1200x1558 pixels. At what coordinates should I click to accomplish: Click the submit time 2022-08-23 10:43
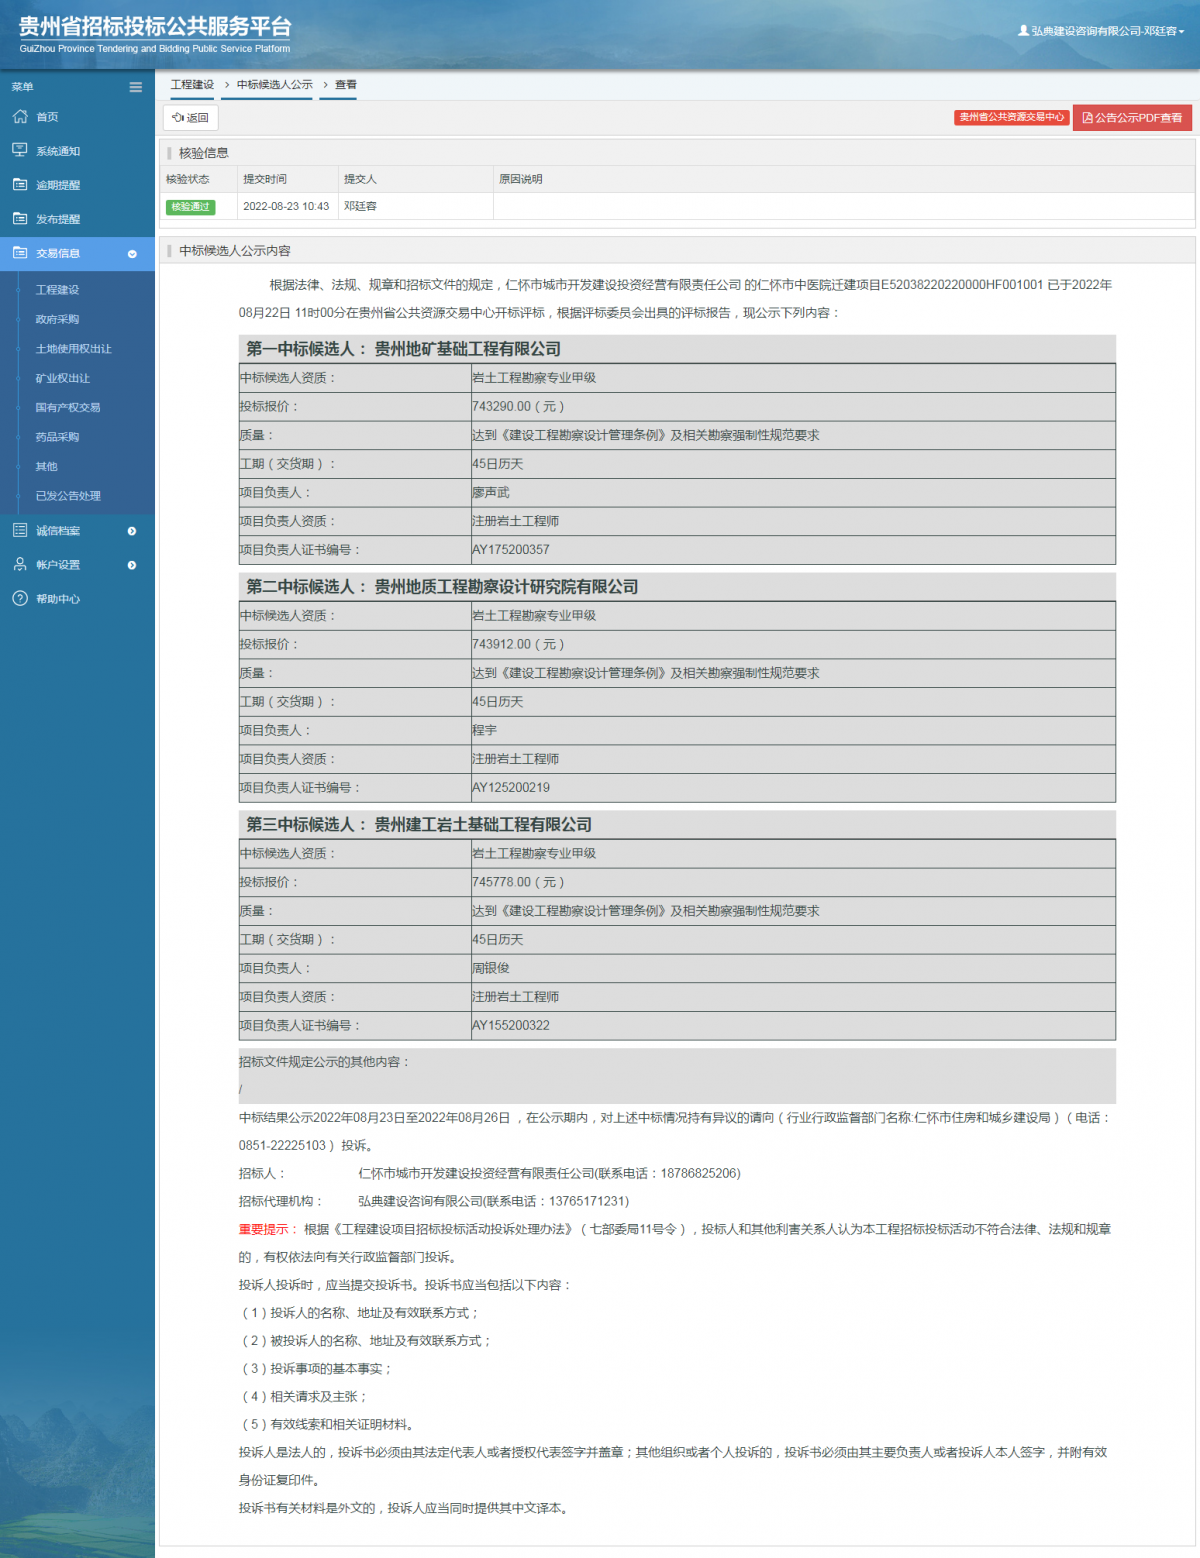pyautogui.click(x=286, y=206)
